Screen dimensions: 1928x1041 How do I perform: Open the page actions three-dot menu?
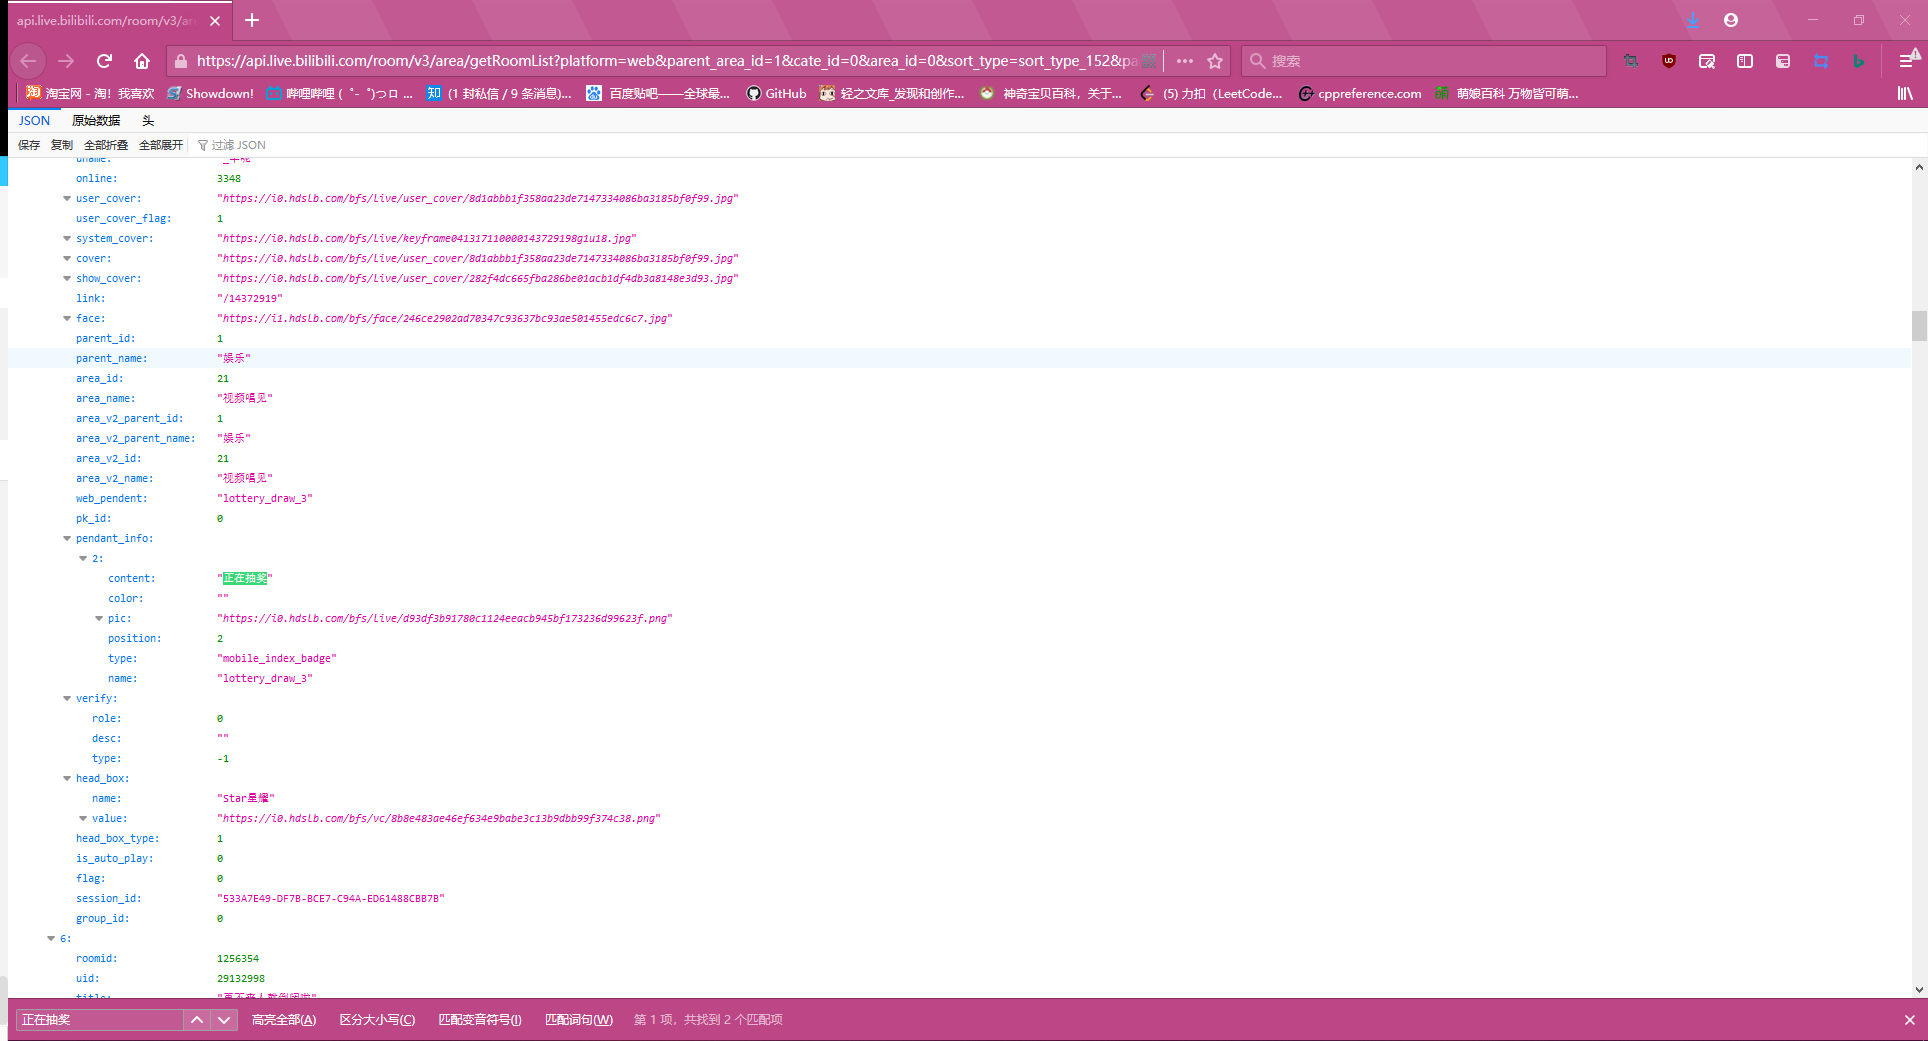click(1185, 61)
